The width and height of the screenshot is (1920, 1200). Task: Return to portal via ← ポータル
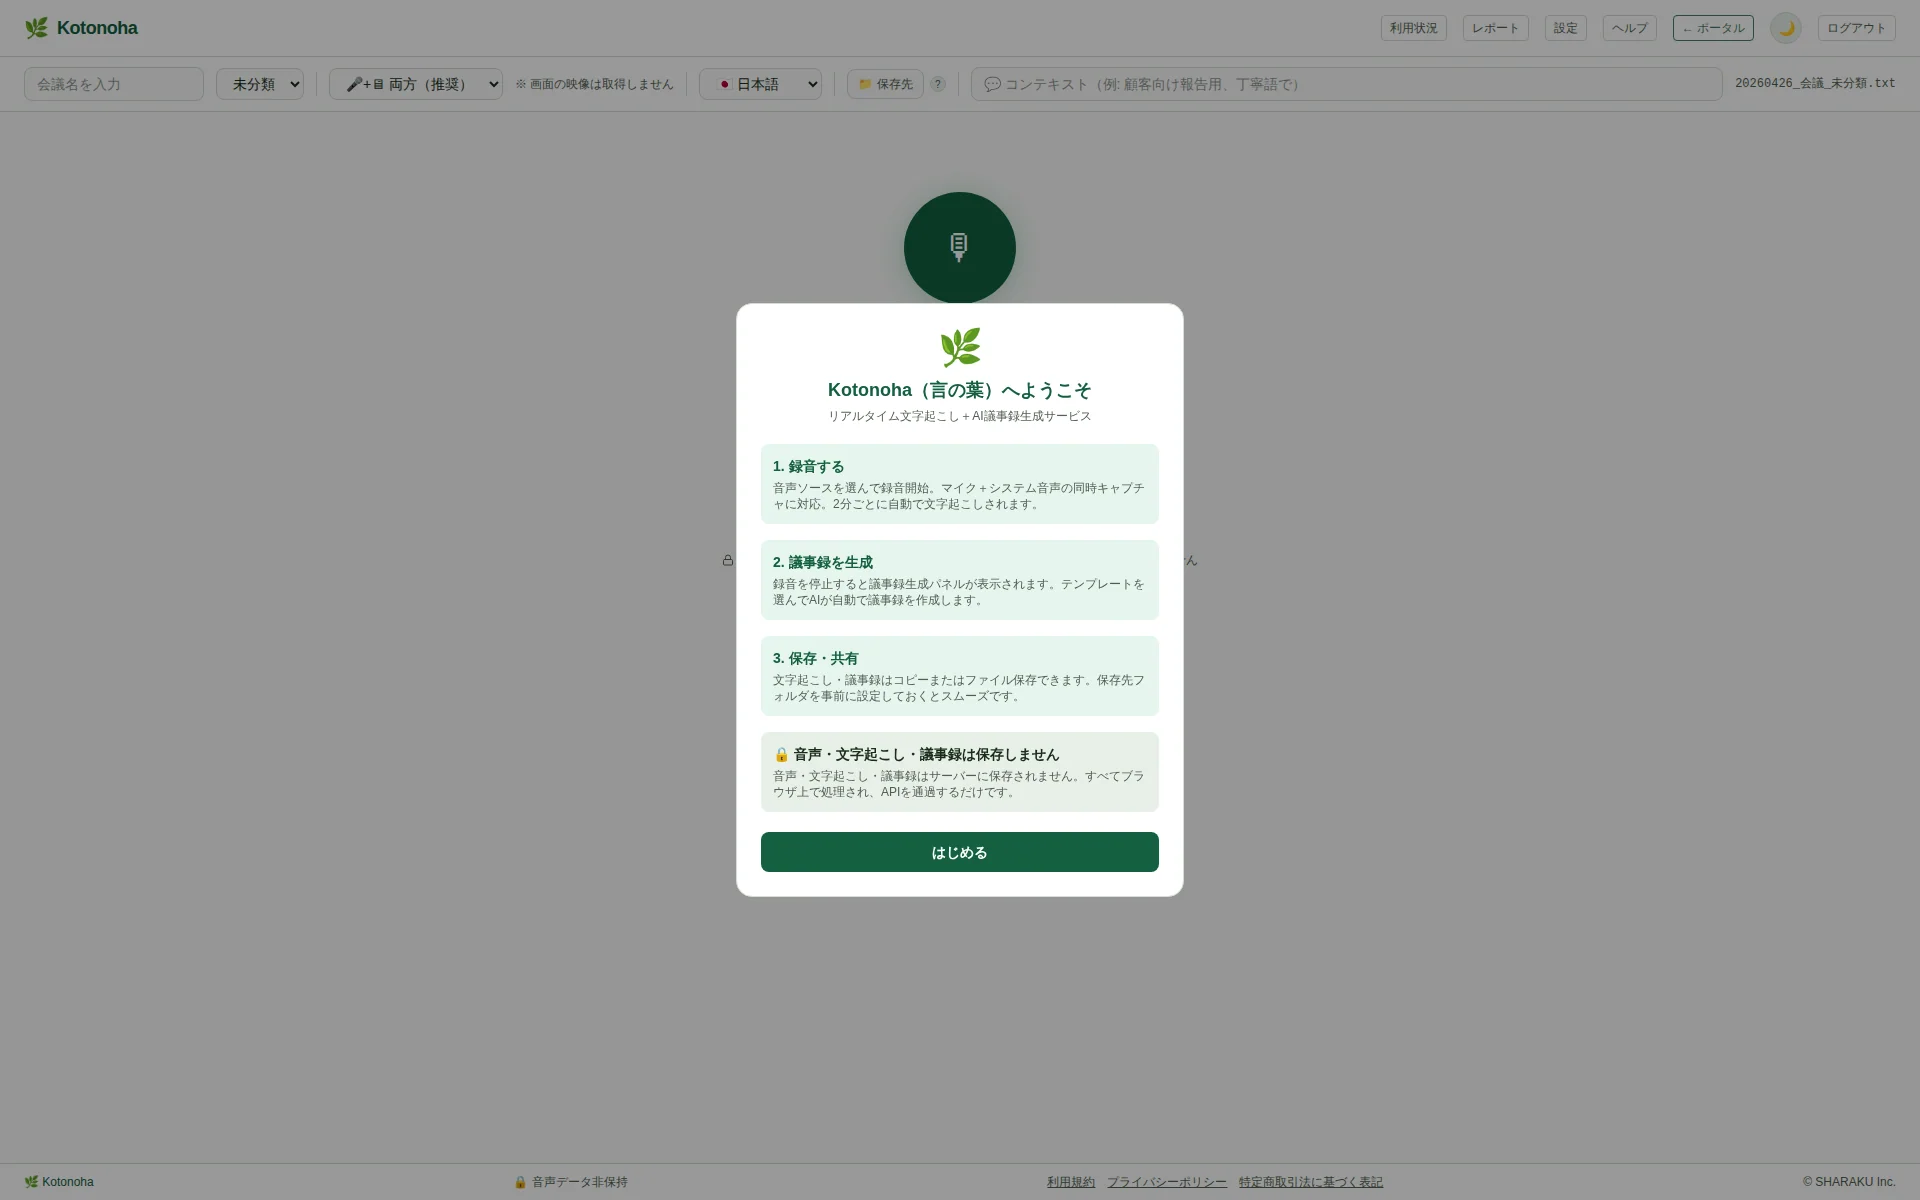[x=1713, y=28]
